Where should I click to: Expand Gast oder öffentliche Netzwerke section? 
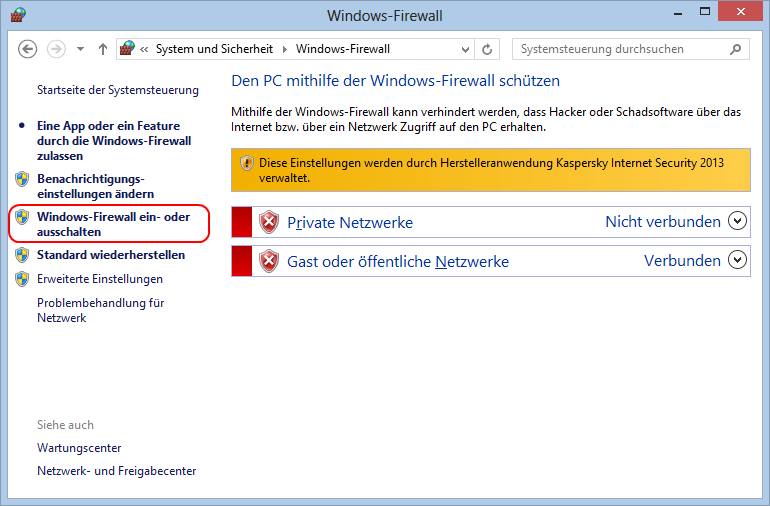point(737,260)
